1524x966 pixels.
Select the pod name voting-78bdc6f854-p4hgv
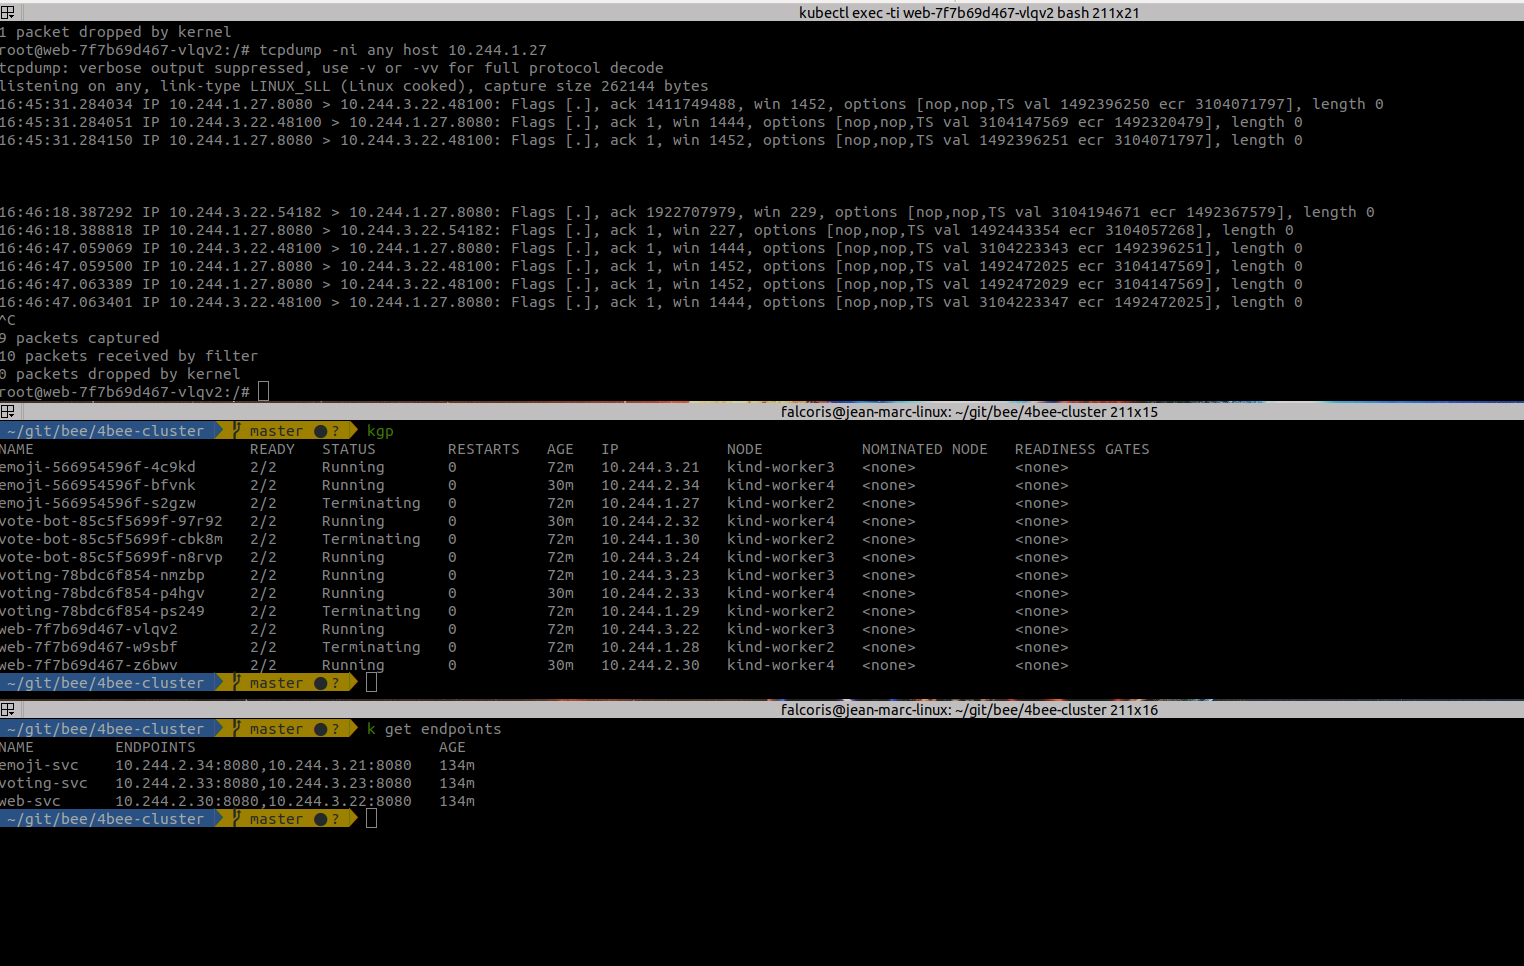102,593
